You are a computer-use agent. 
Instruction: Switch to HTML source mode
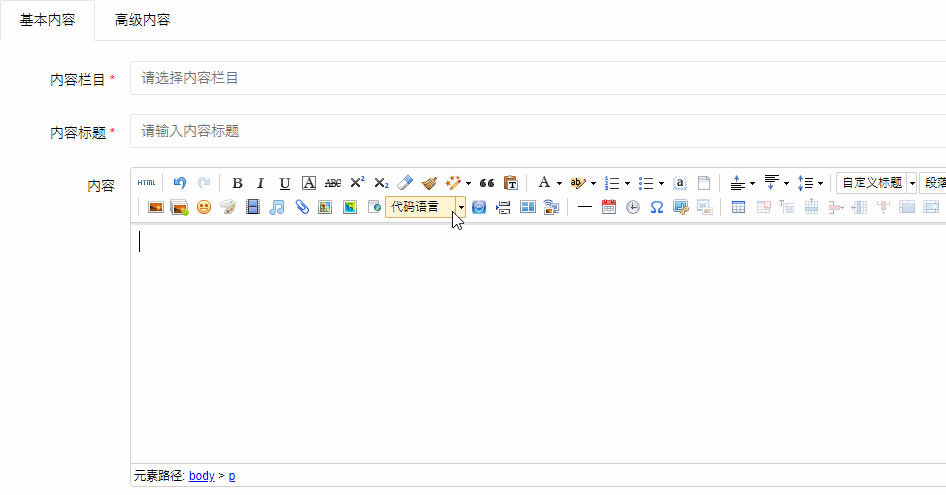(x=147, y=183)
